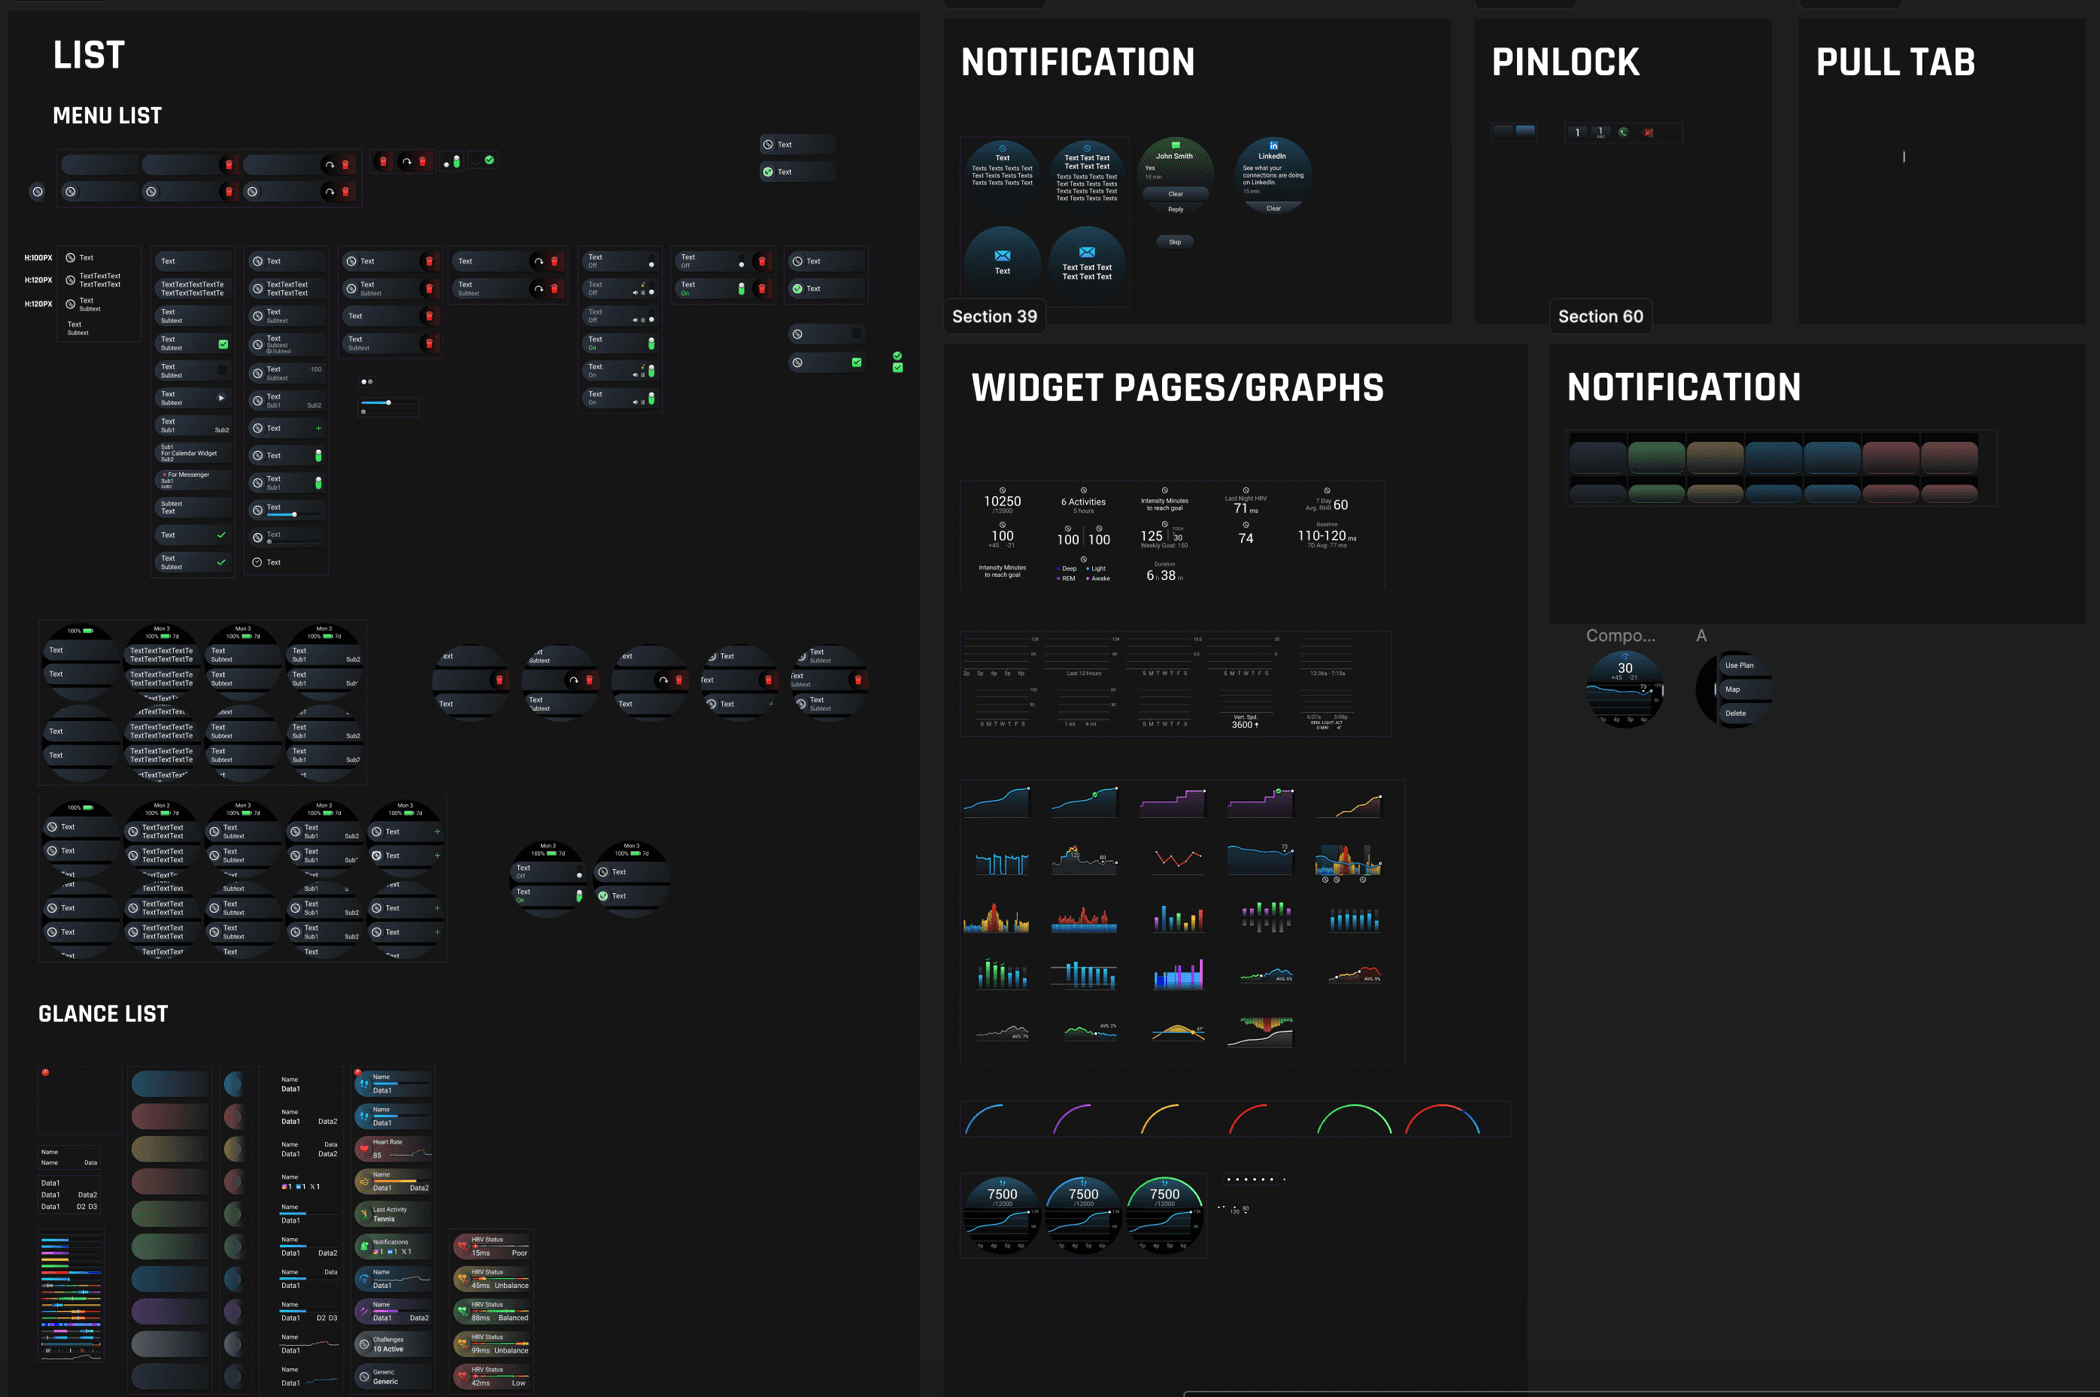Viewport: 2100px width, 1397px height.
Task: Click the red heart icon on Heart Rate glance
Action: pos(364,1149)
